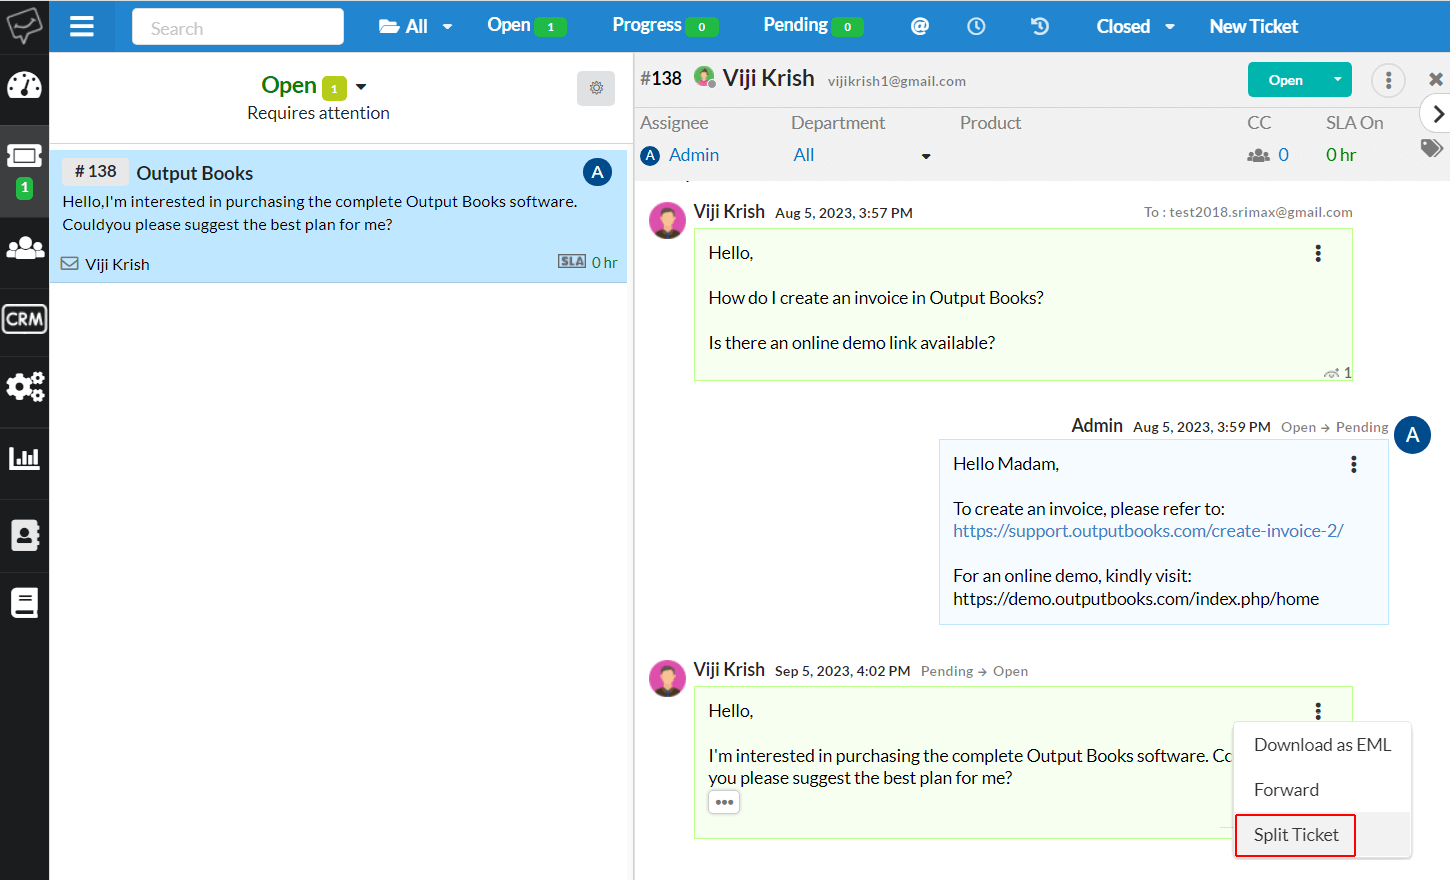
Task: Click the customer avatar icon in ticket header
Action: tap(704, 76)
